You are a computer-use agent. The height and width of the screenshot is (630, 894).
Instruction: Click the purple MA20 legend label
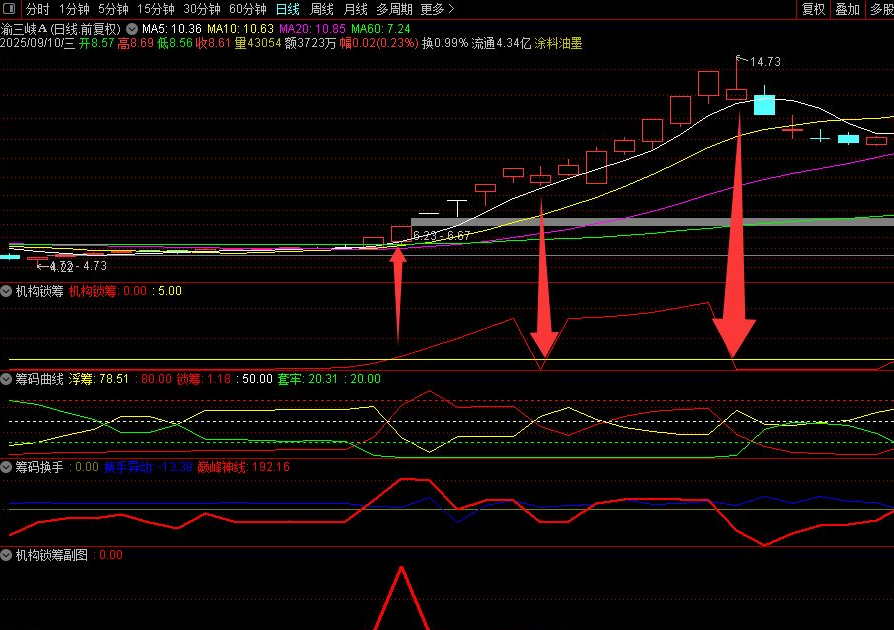293,29
